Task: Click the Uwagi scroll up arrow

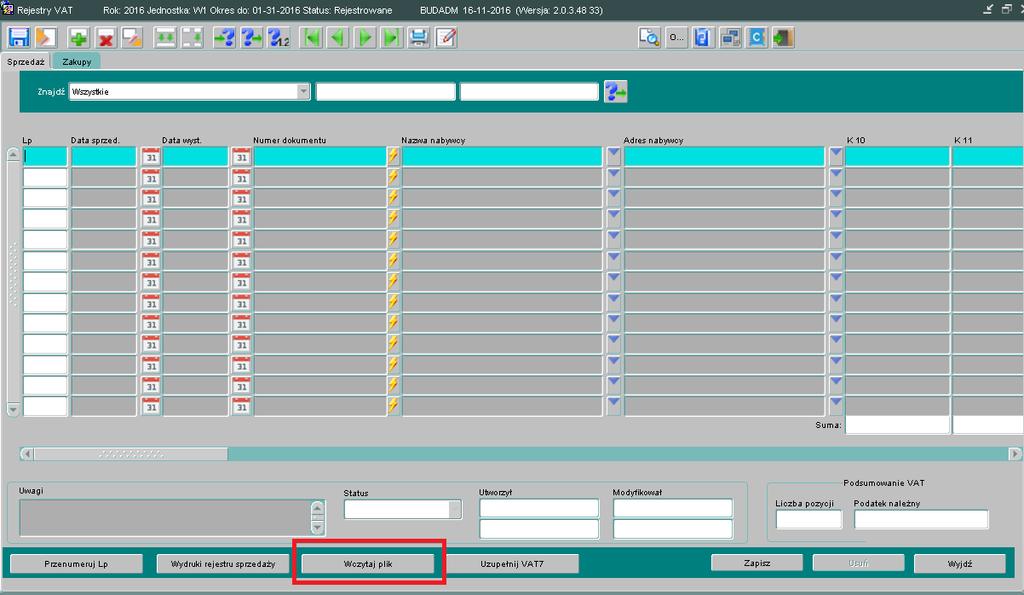Action: point(317,508)
